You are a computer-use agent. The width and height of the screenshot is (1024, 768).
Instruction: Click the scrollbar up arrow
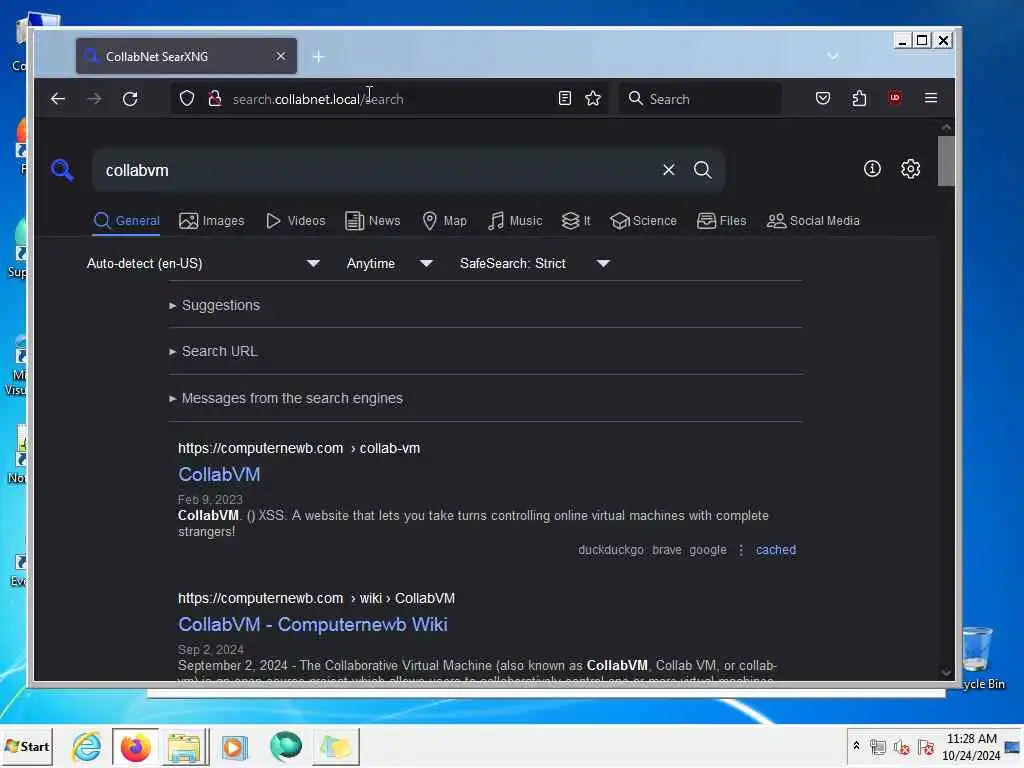(946, 127)
